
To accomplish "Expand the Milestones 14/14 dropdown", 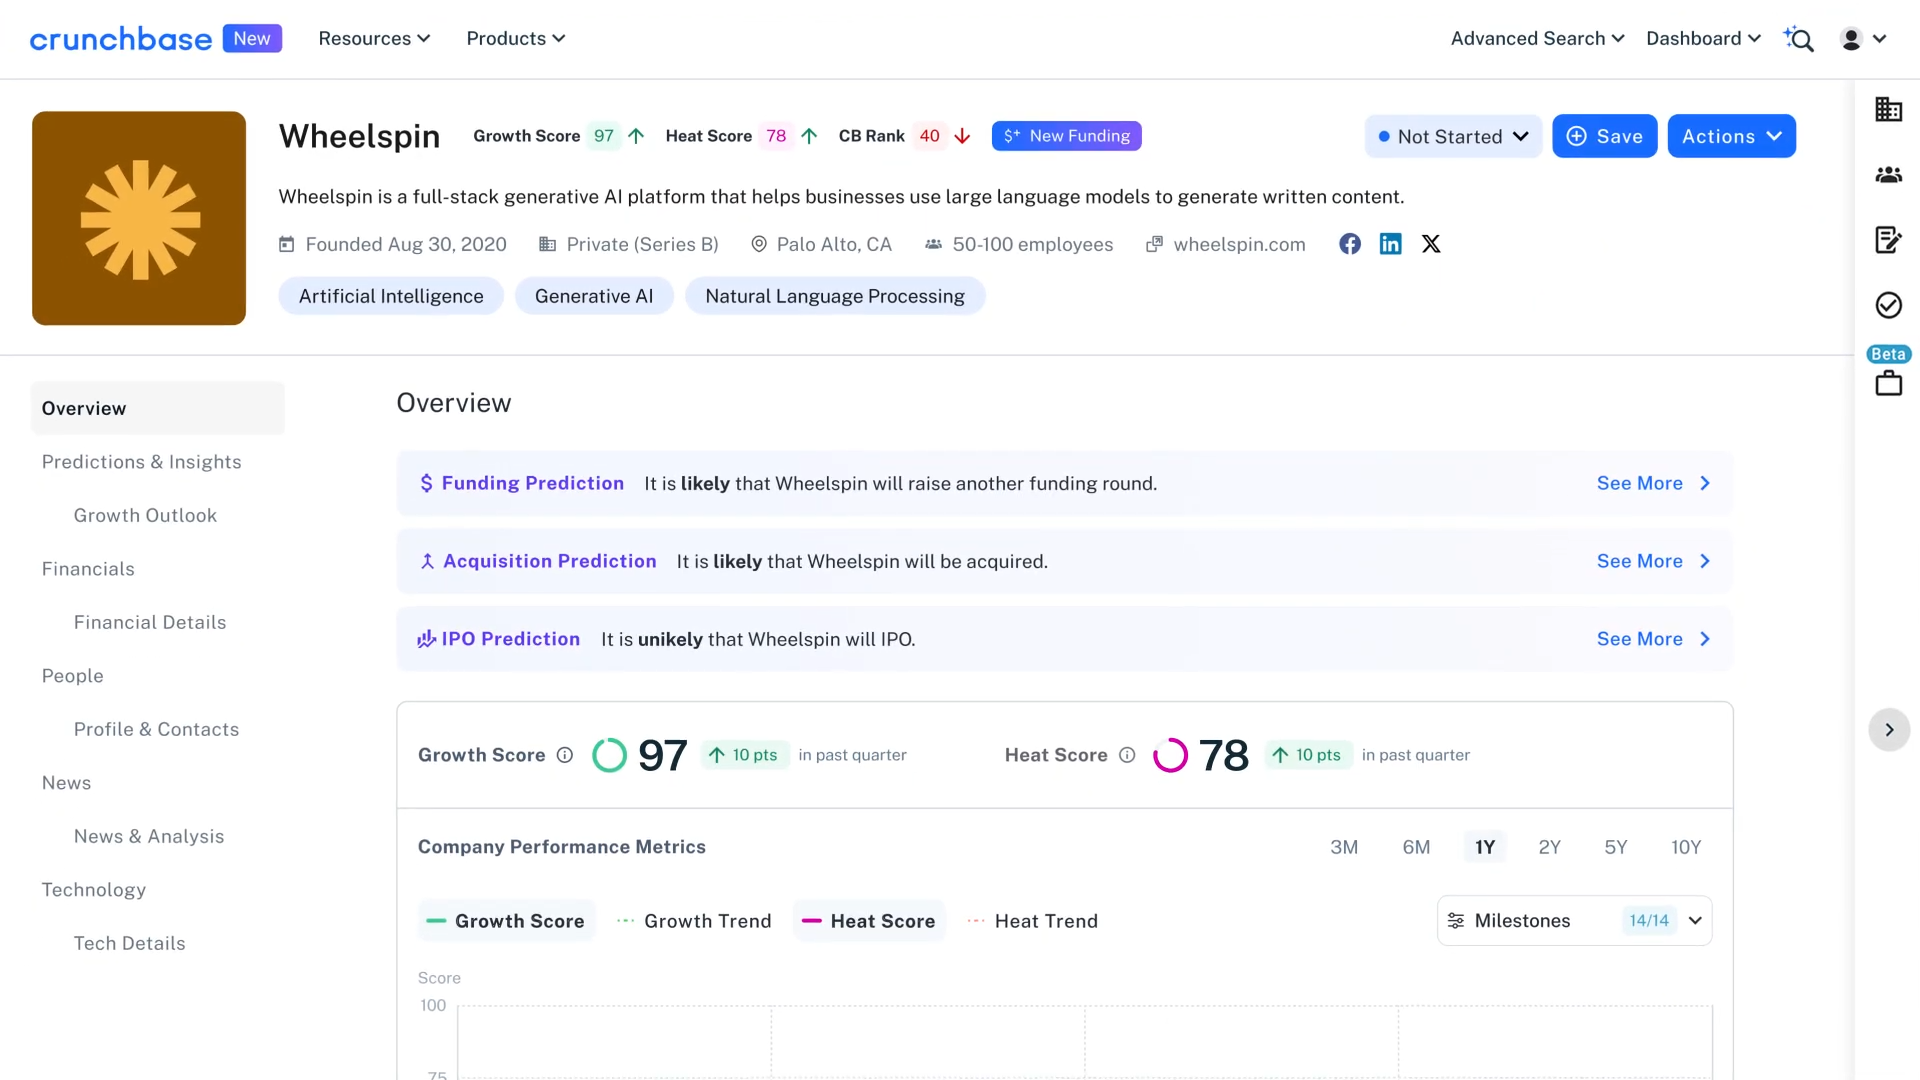I will tap(1574, 921).
